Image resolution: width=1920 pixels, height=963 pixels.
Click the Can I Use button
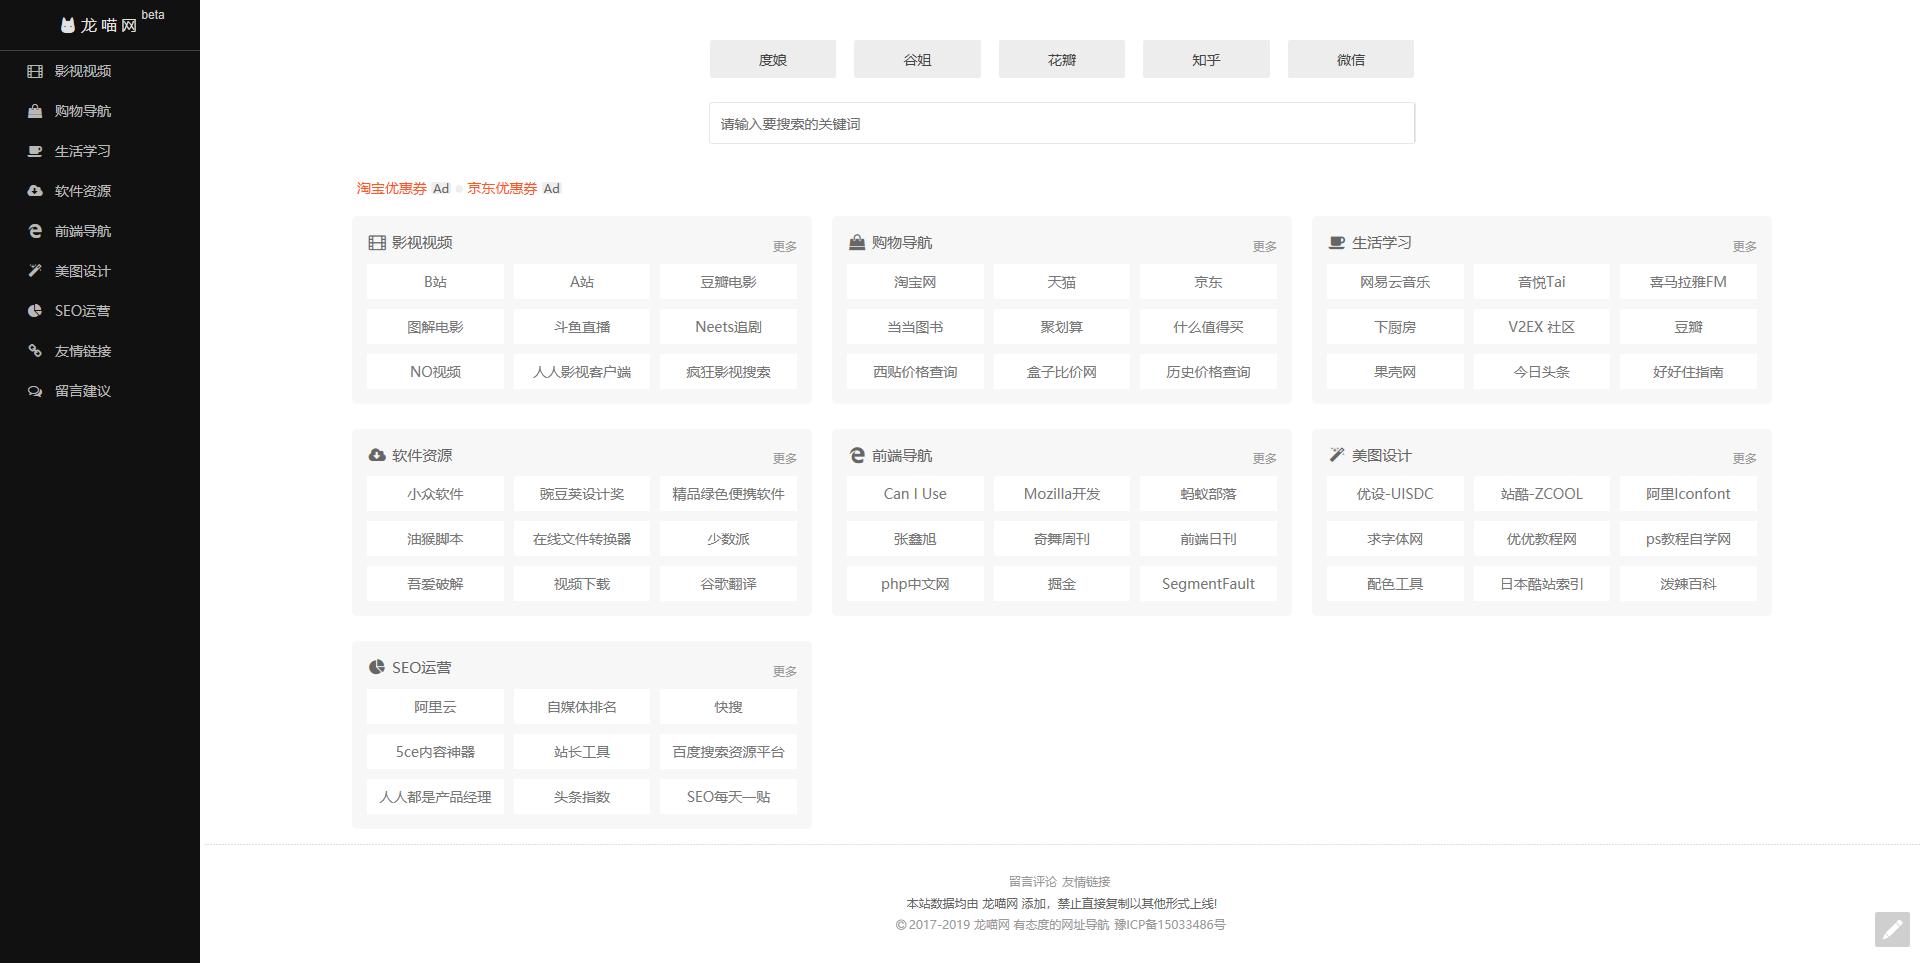pyautogui.click(x=913, y=493)
